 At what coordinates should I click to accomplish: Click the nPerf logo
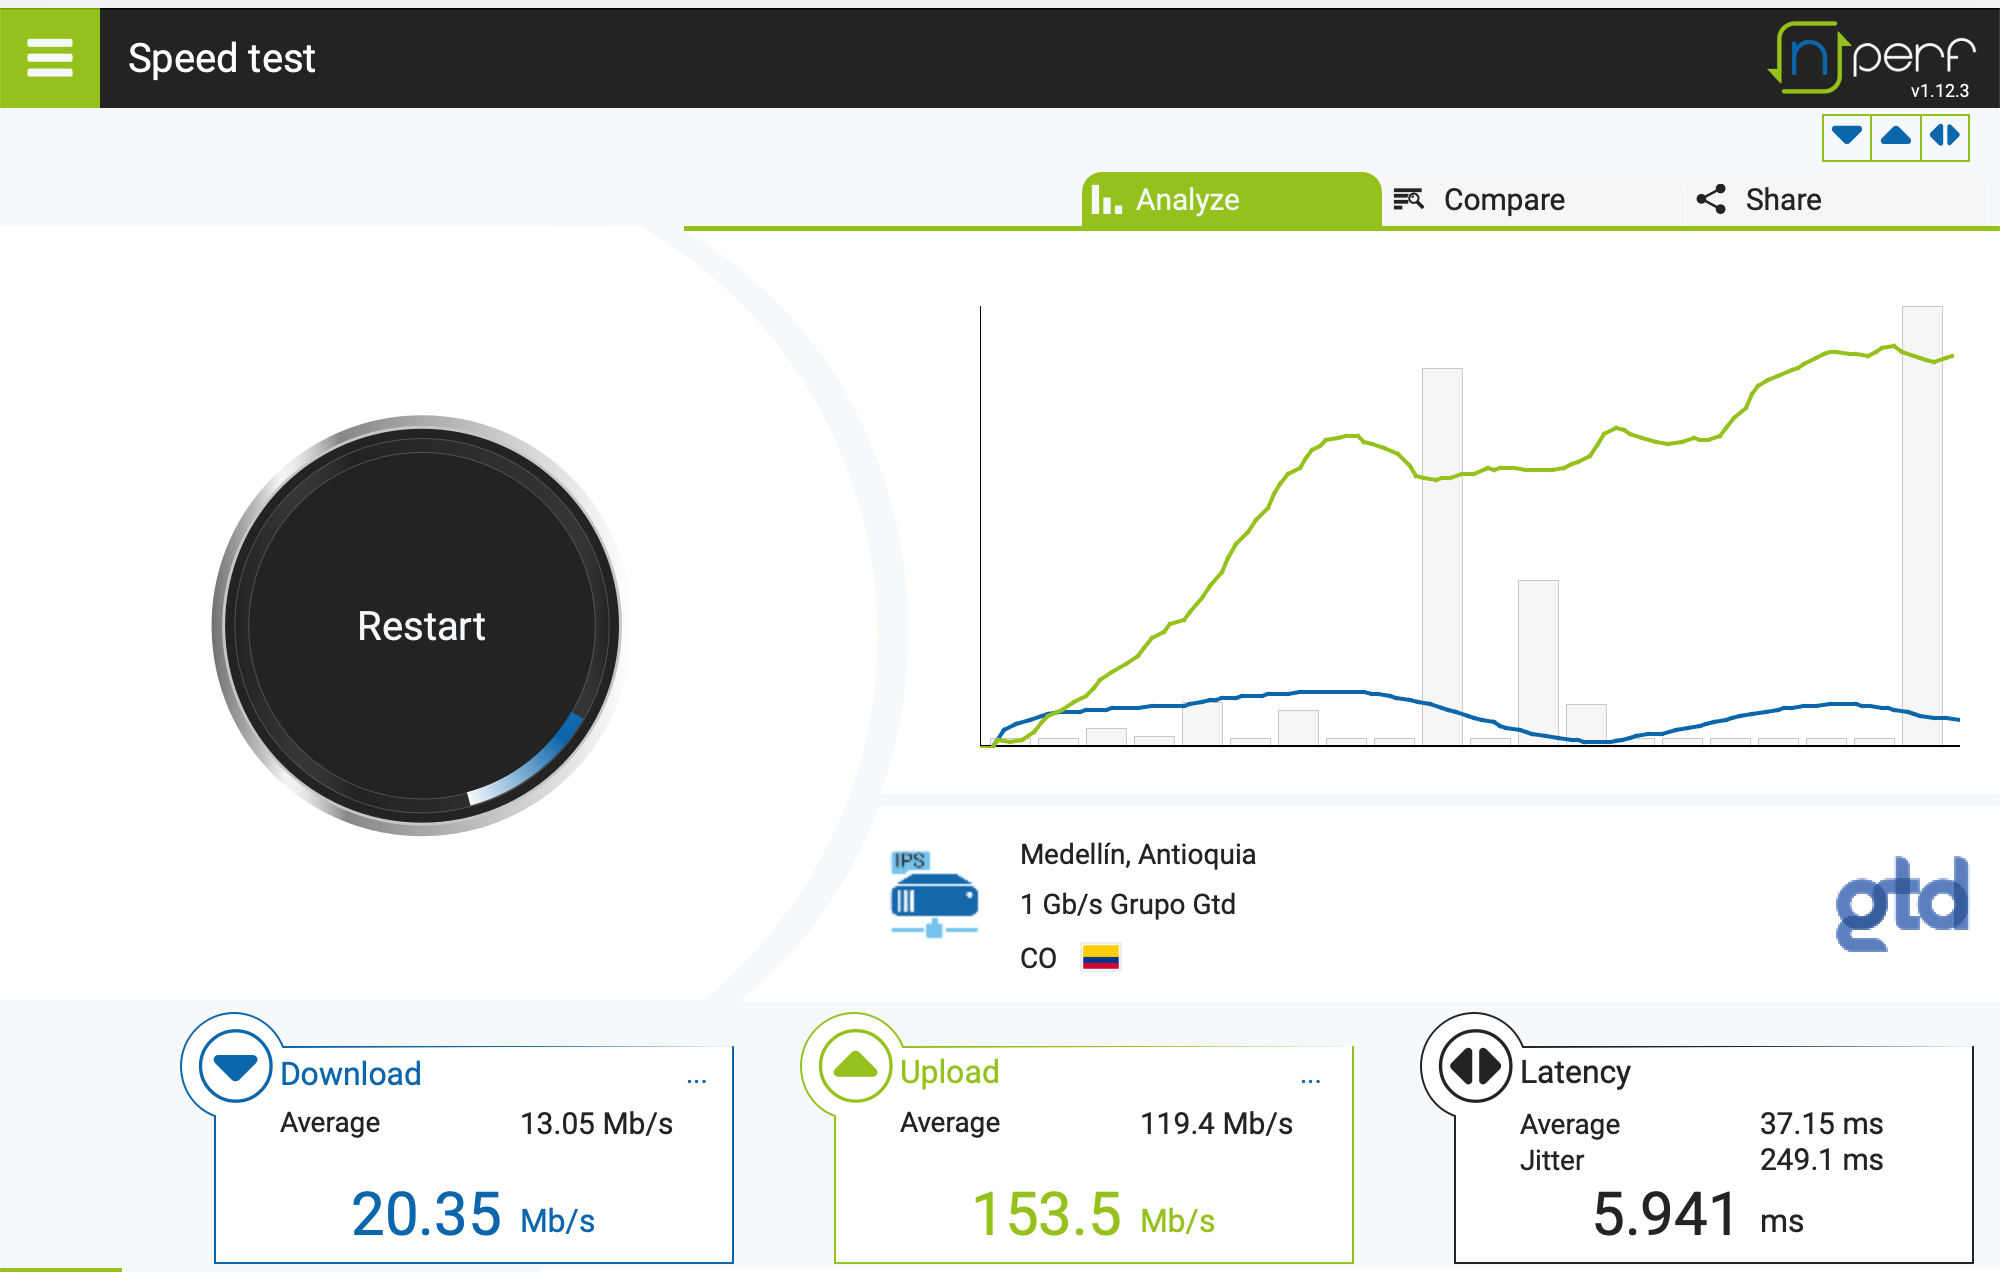[x=1872, y=58]
